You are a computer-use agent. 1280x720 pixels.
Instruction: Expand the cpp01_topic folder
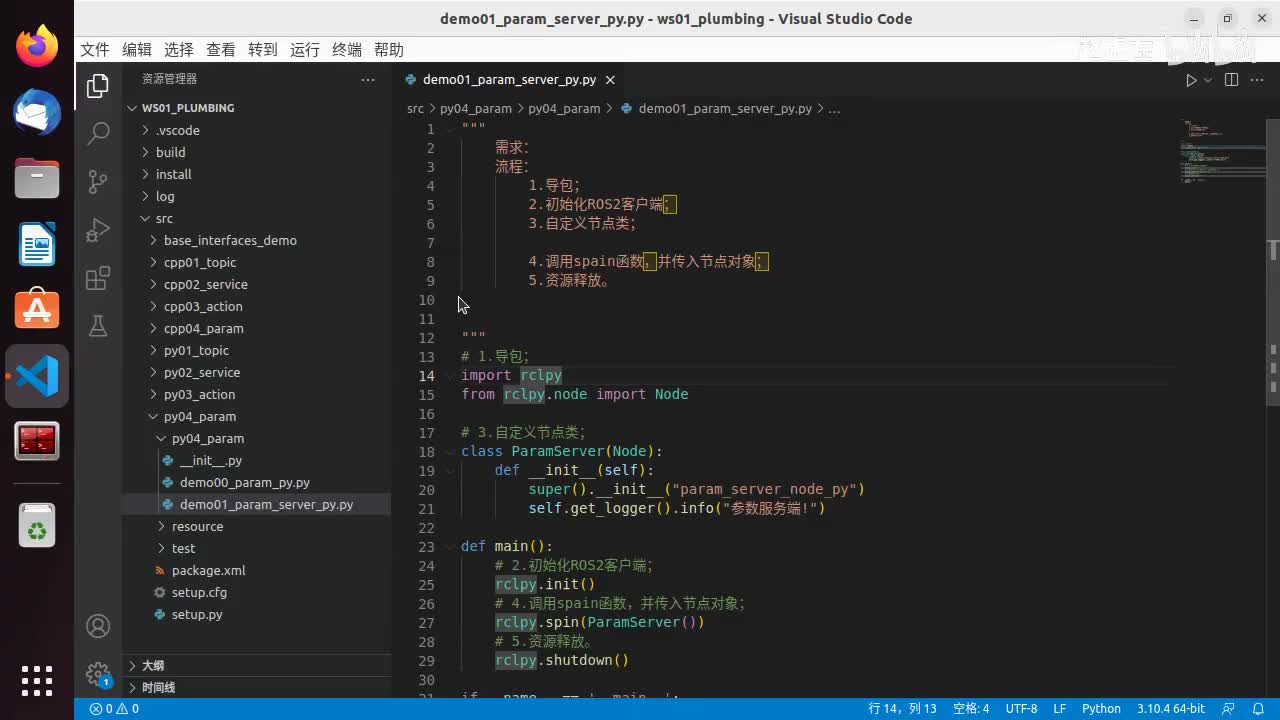point(200,262)
